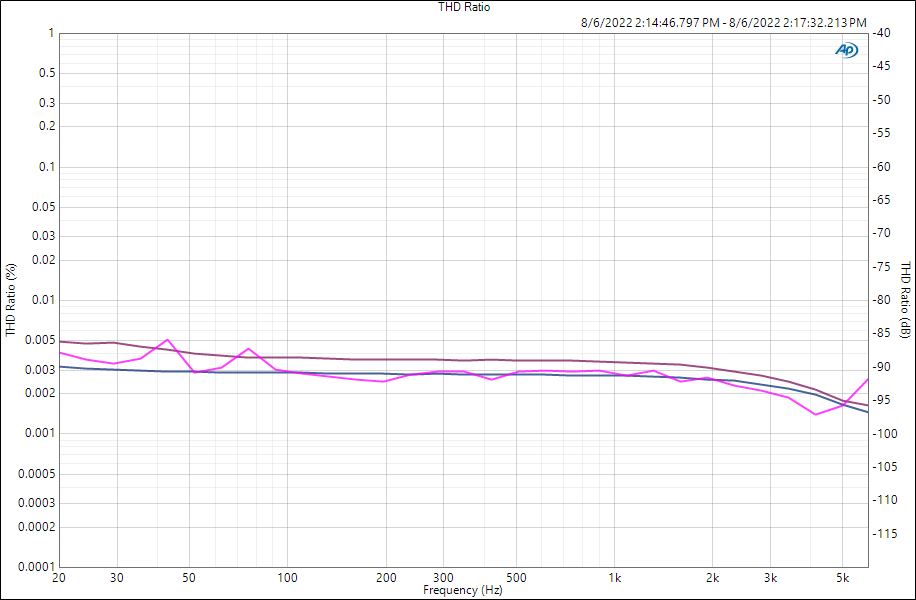Click the Frequency (Hz) axis title
The image size is (916, 600).
tap(463, 590)
